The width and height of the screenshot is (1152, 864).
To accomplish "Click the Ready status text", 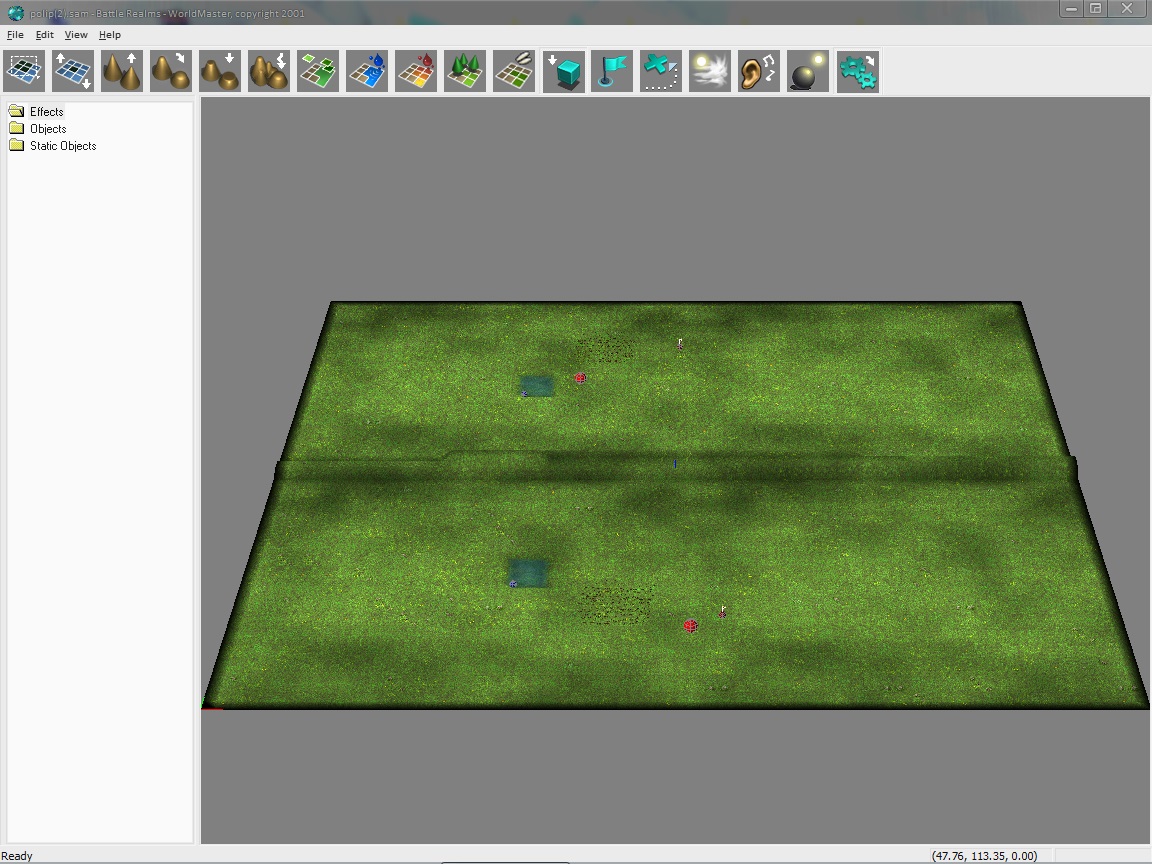I will point(17,856).
